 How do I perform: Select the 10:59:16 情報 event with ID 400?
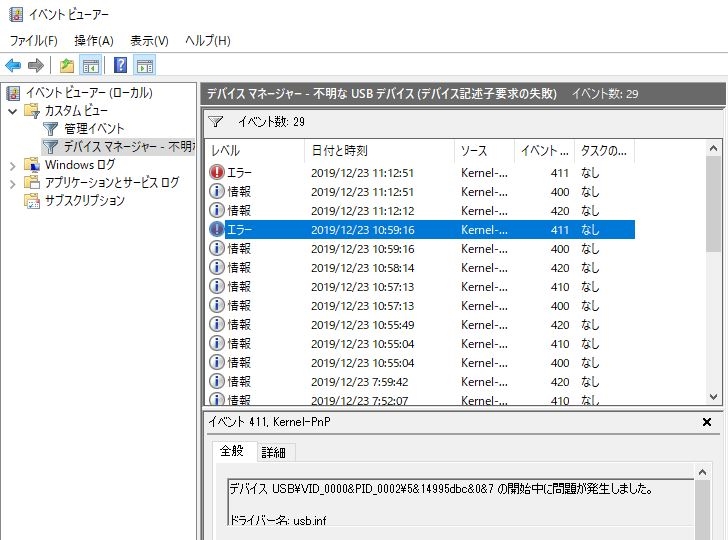[x=420, y=248]
